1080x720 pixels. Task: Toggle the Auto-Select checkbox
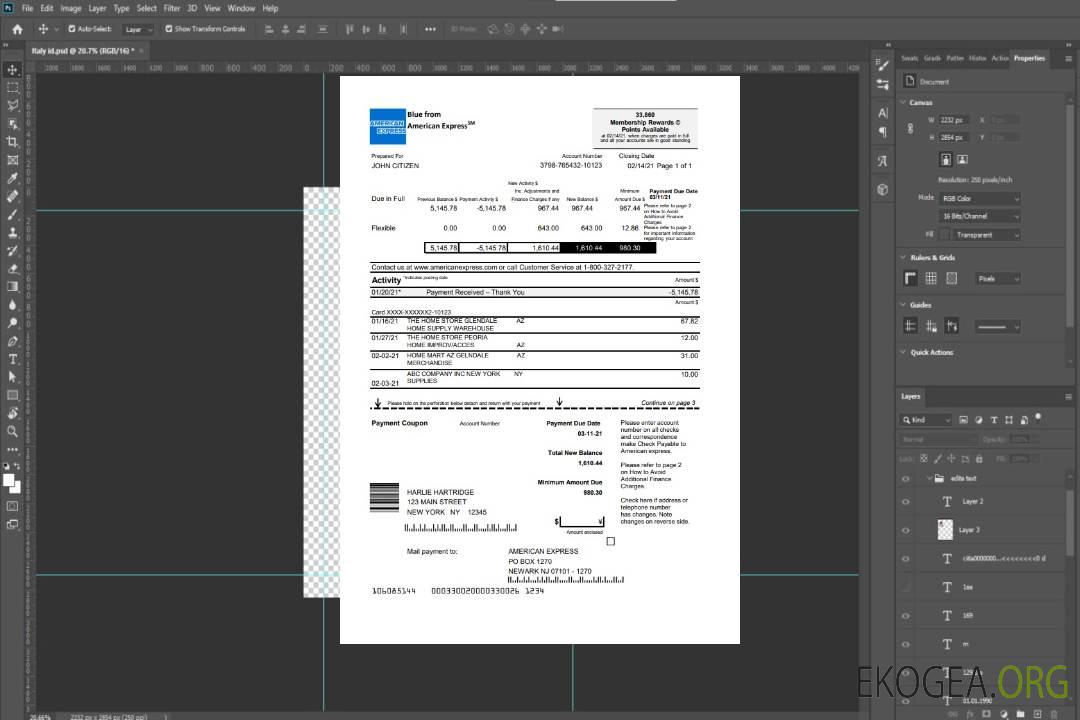coord(72,29)
